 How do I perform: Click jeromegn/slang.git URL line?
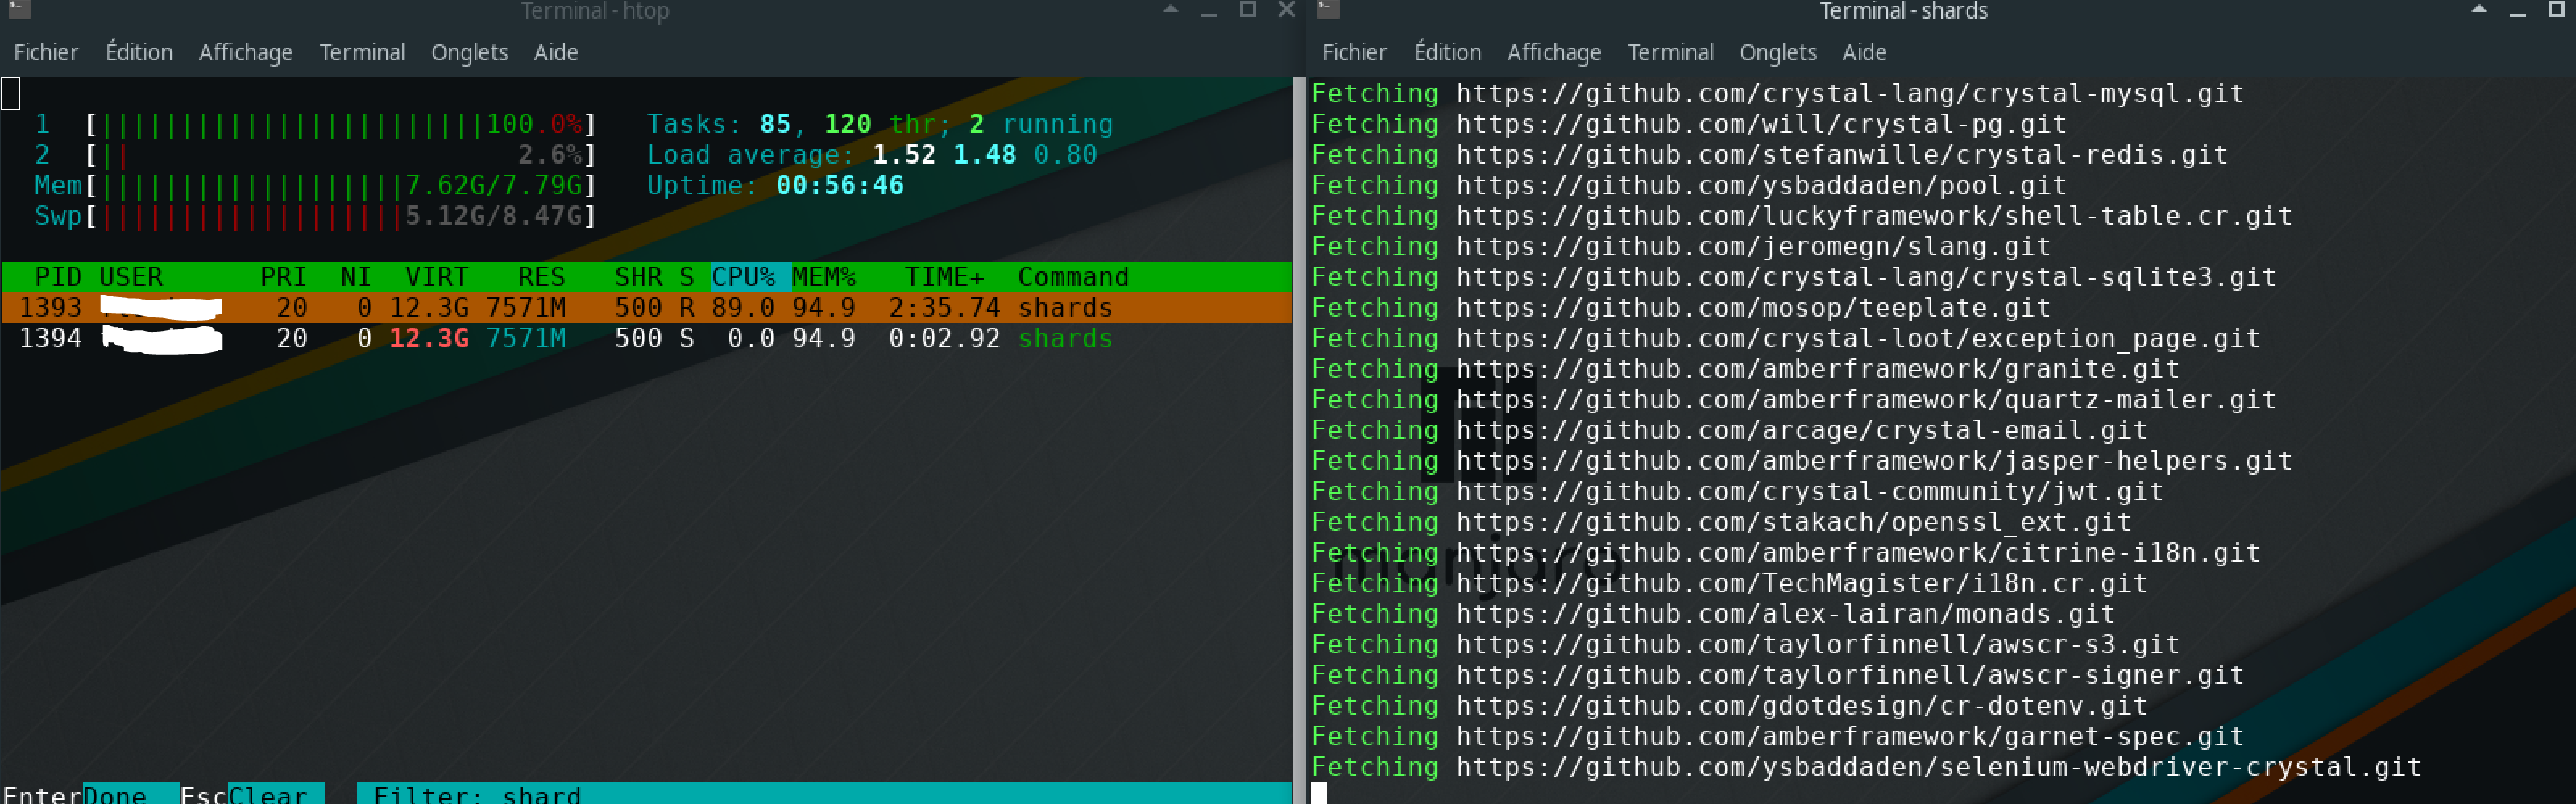(x=1753, y=247)
